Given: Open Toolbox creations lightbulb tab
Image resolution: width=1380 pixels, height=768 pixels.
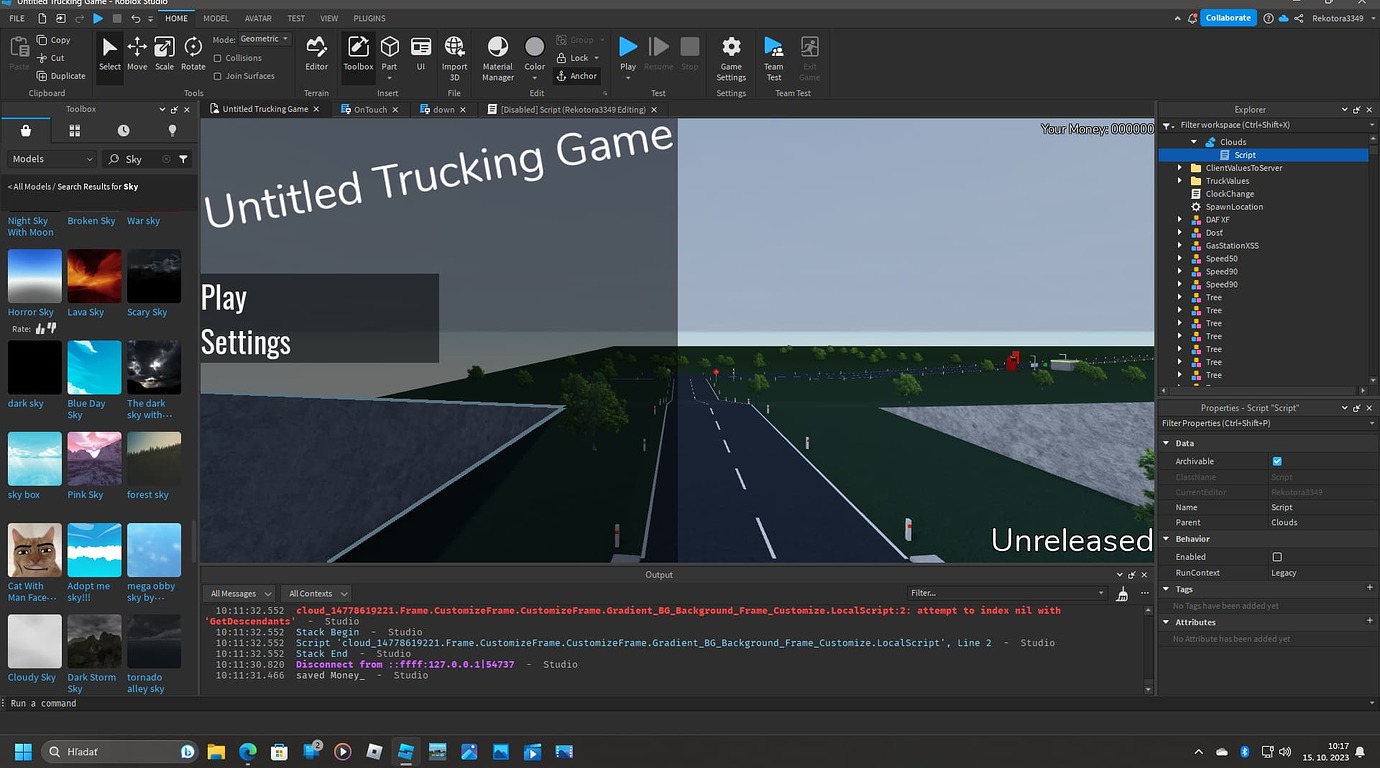Looking at the screenshot, I should click(x=172, y=131).
